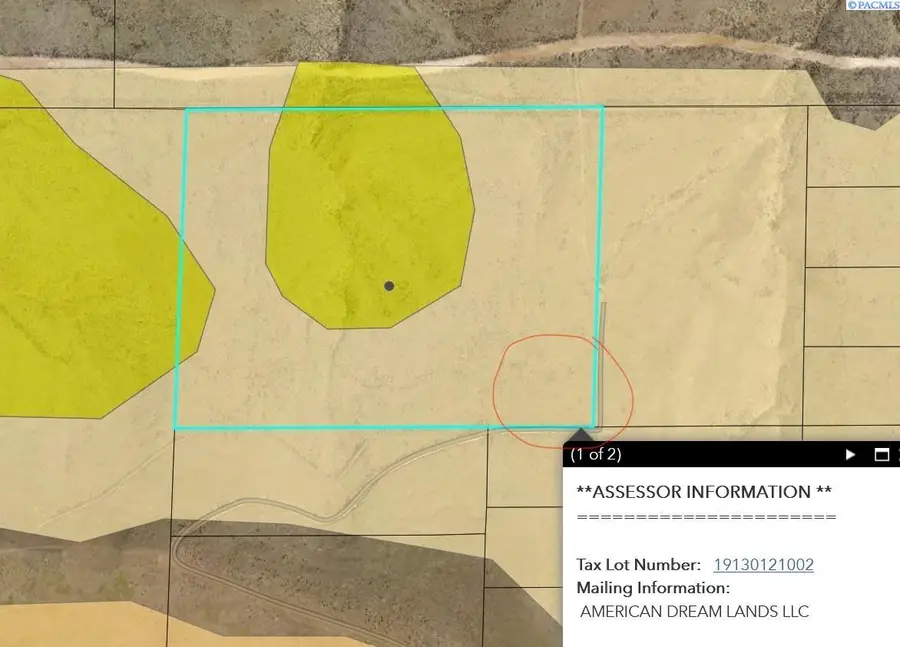The height and width of the screenshot is (647, 900).
Task: Advance to the next assessor record with the arrow
Action: (850, 454)
